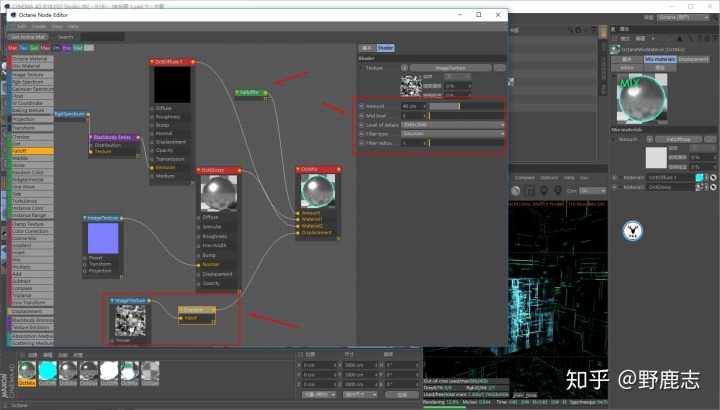Click first pin picker icon in Live Viewer
The height and width of the screenshot is (410, 720).
pyautogui.click(x=544, y=191)
